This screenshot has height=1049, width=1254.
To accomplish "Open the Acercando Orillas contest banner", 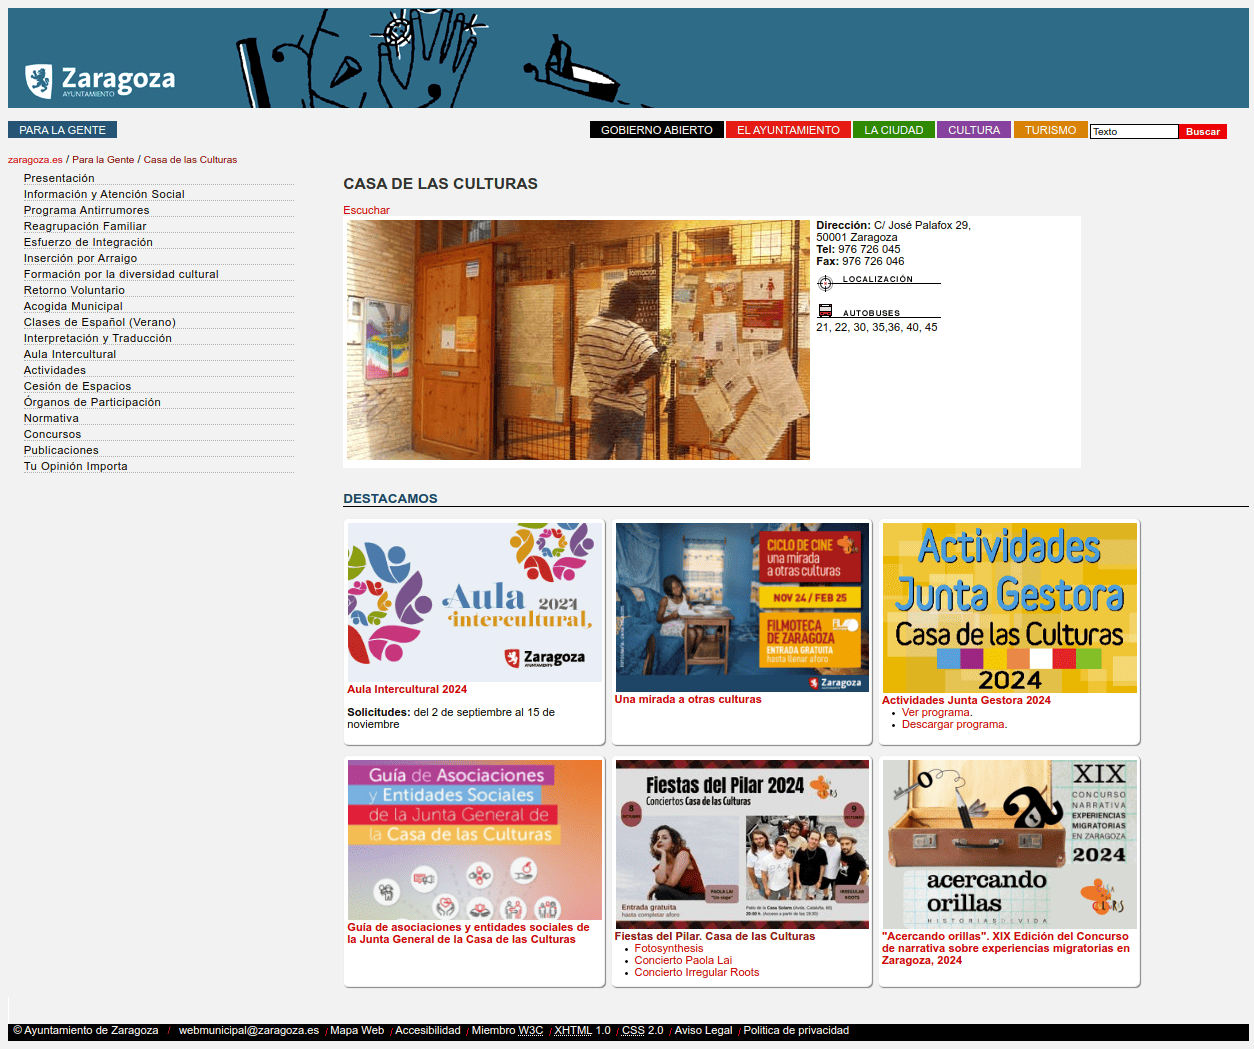I will coord(1009,844).
